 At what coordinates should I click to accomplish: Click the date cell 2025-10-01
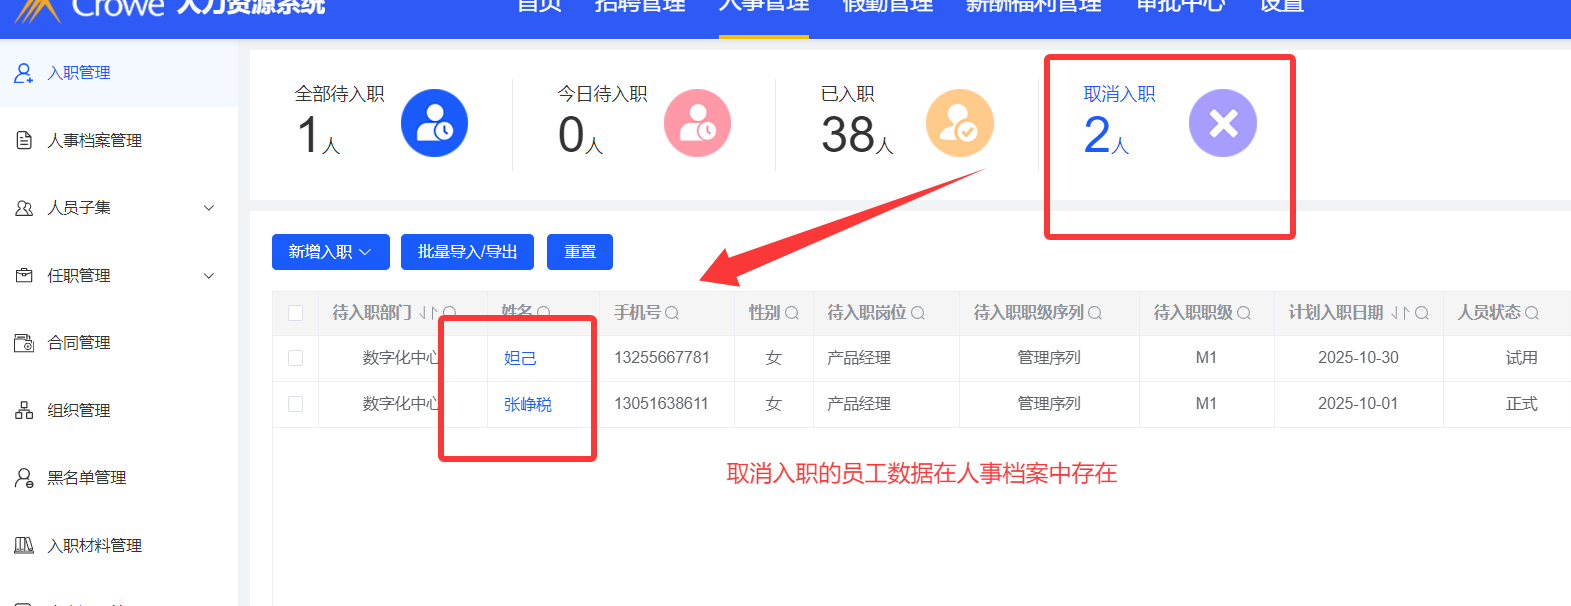click(1358, 404)
